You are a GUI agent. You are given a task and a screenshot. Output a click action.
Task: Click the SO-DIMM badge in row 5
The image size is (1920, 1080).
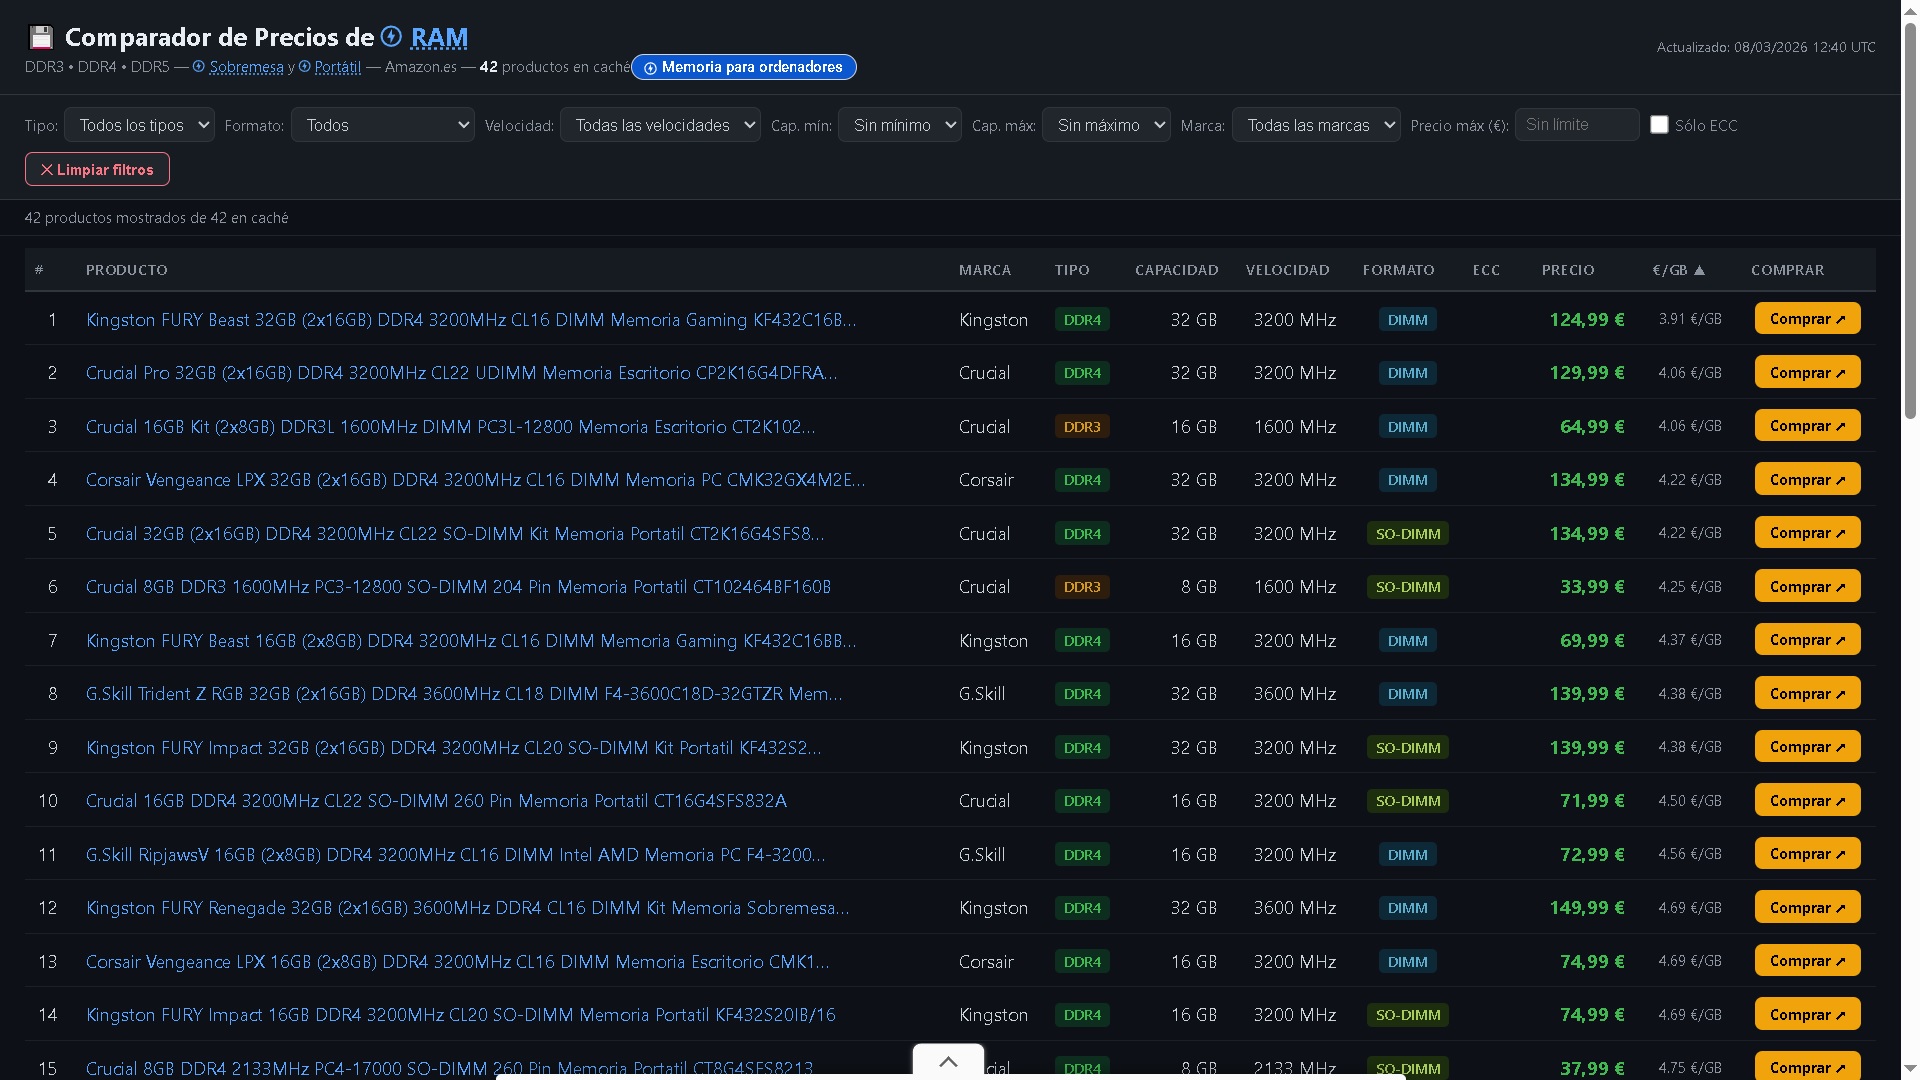(1407, 534)
